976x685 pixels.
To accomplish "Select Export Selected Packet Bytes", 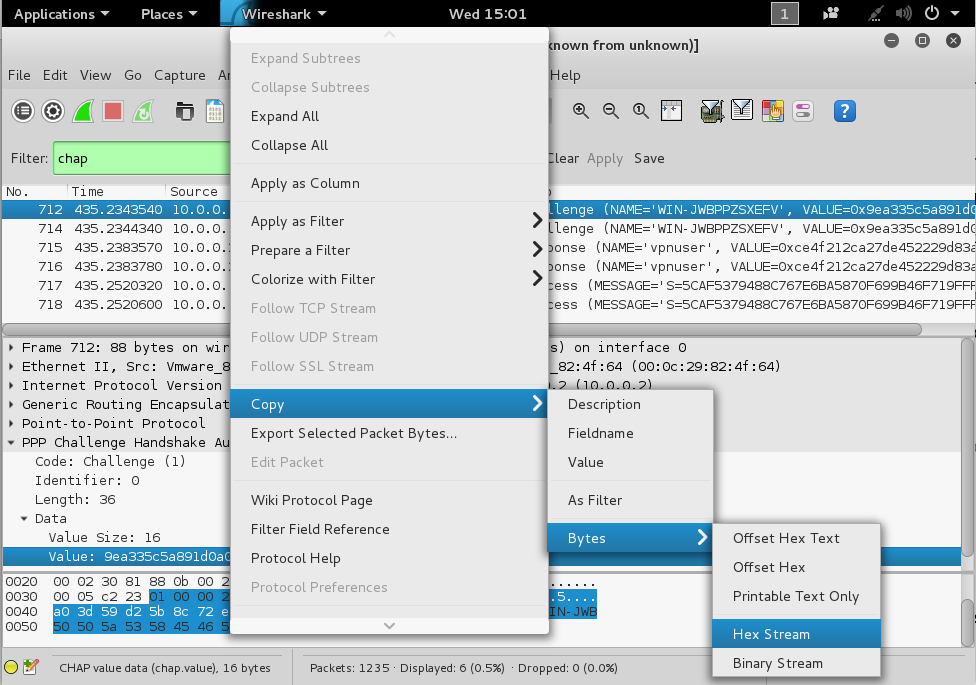I will tap(389, 433).
